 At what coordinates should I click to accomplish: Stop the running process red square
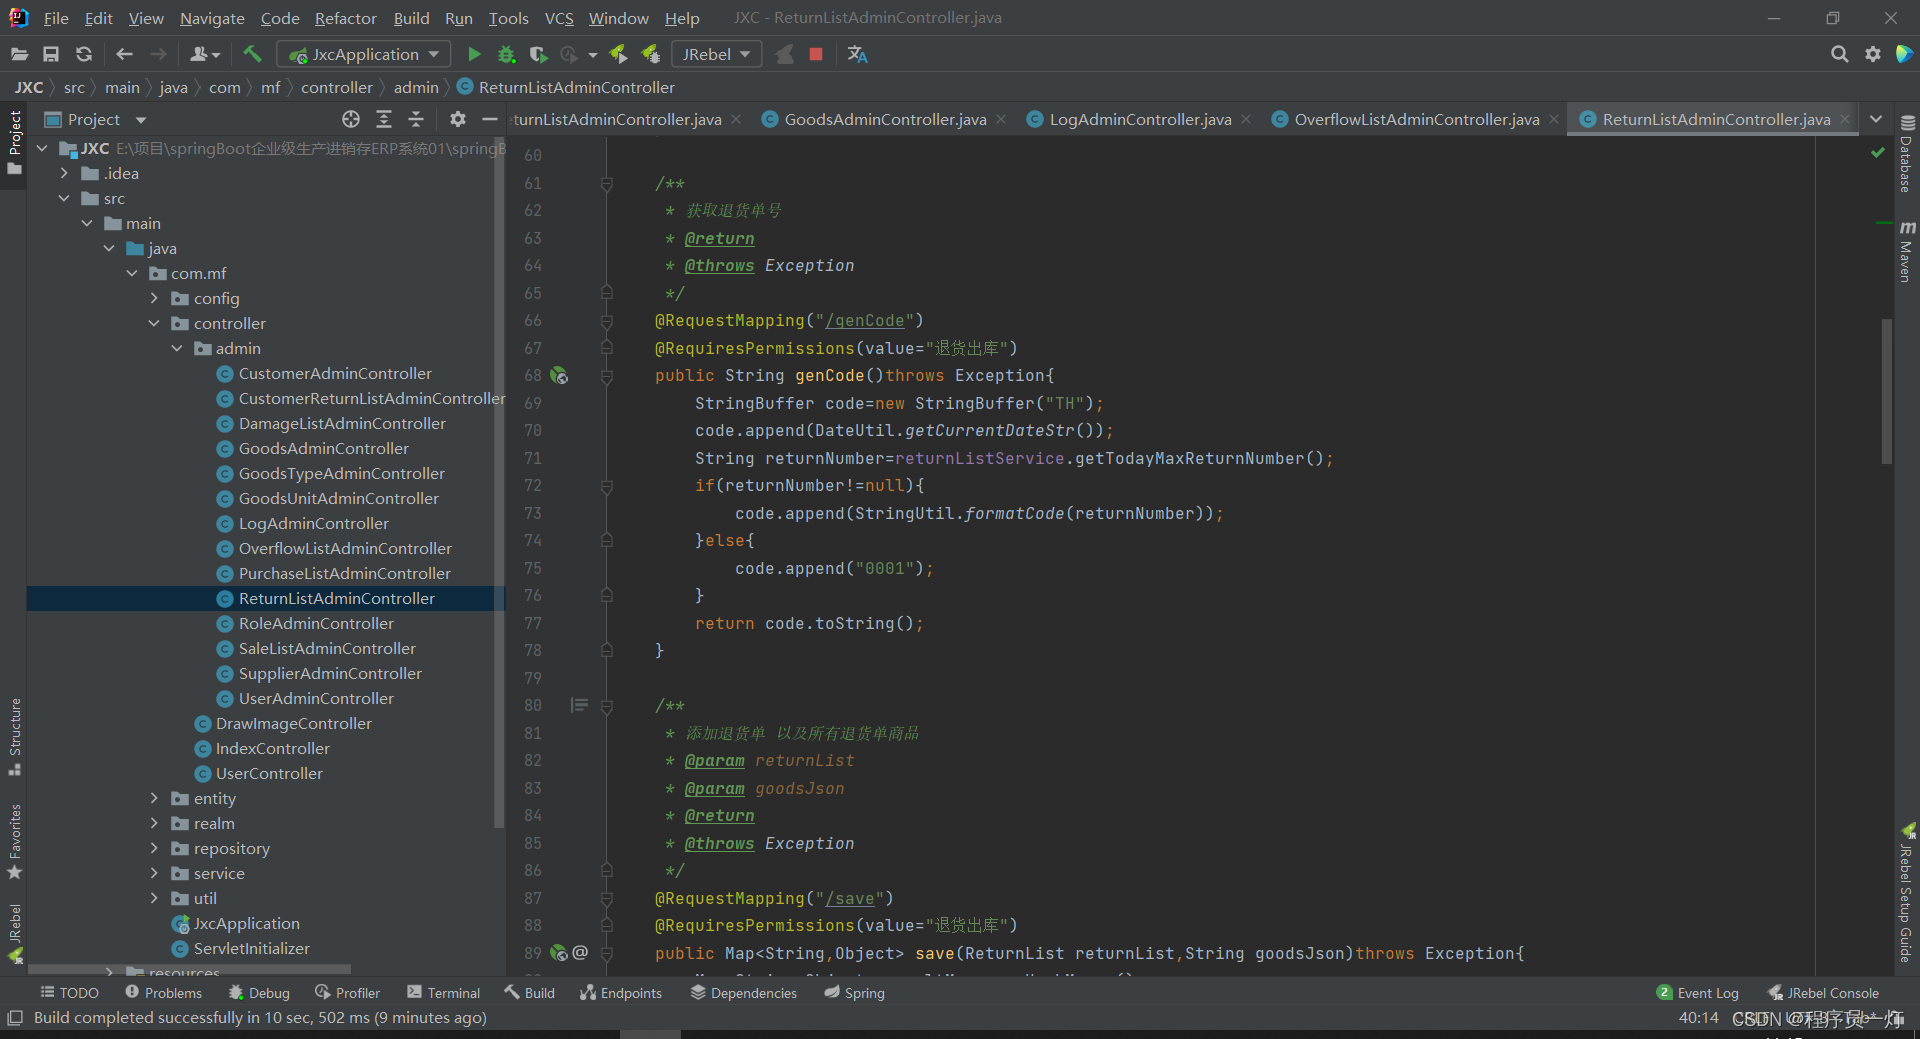click(816, 54)
